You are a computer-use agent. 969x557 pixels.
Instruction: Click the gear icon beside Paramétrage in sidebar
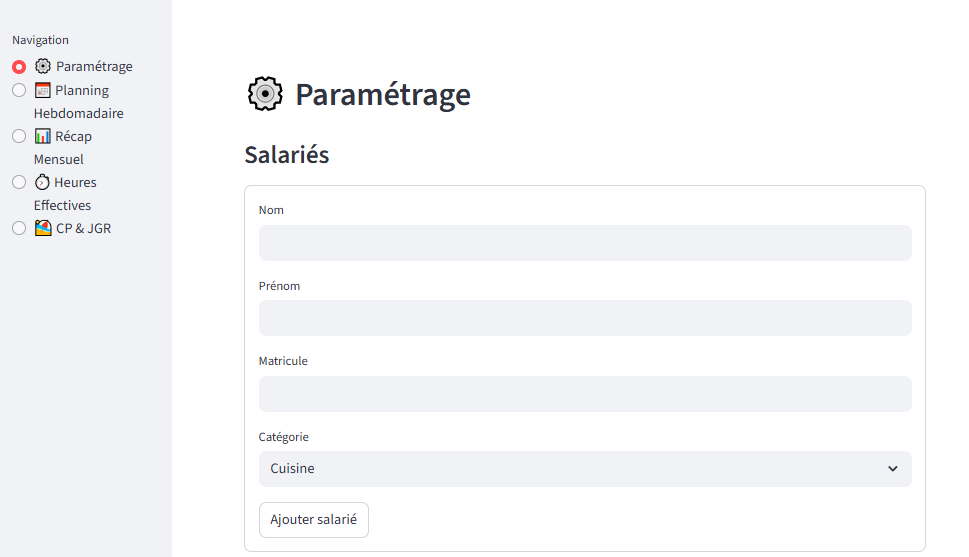click(42, 67)
